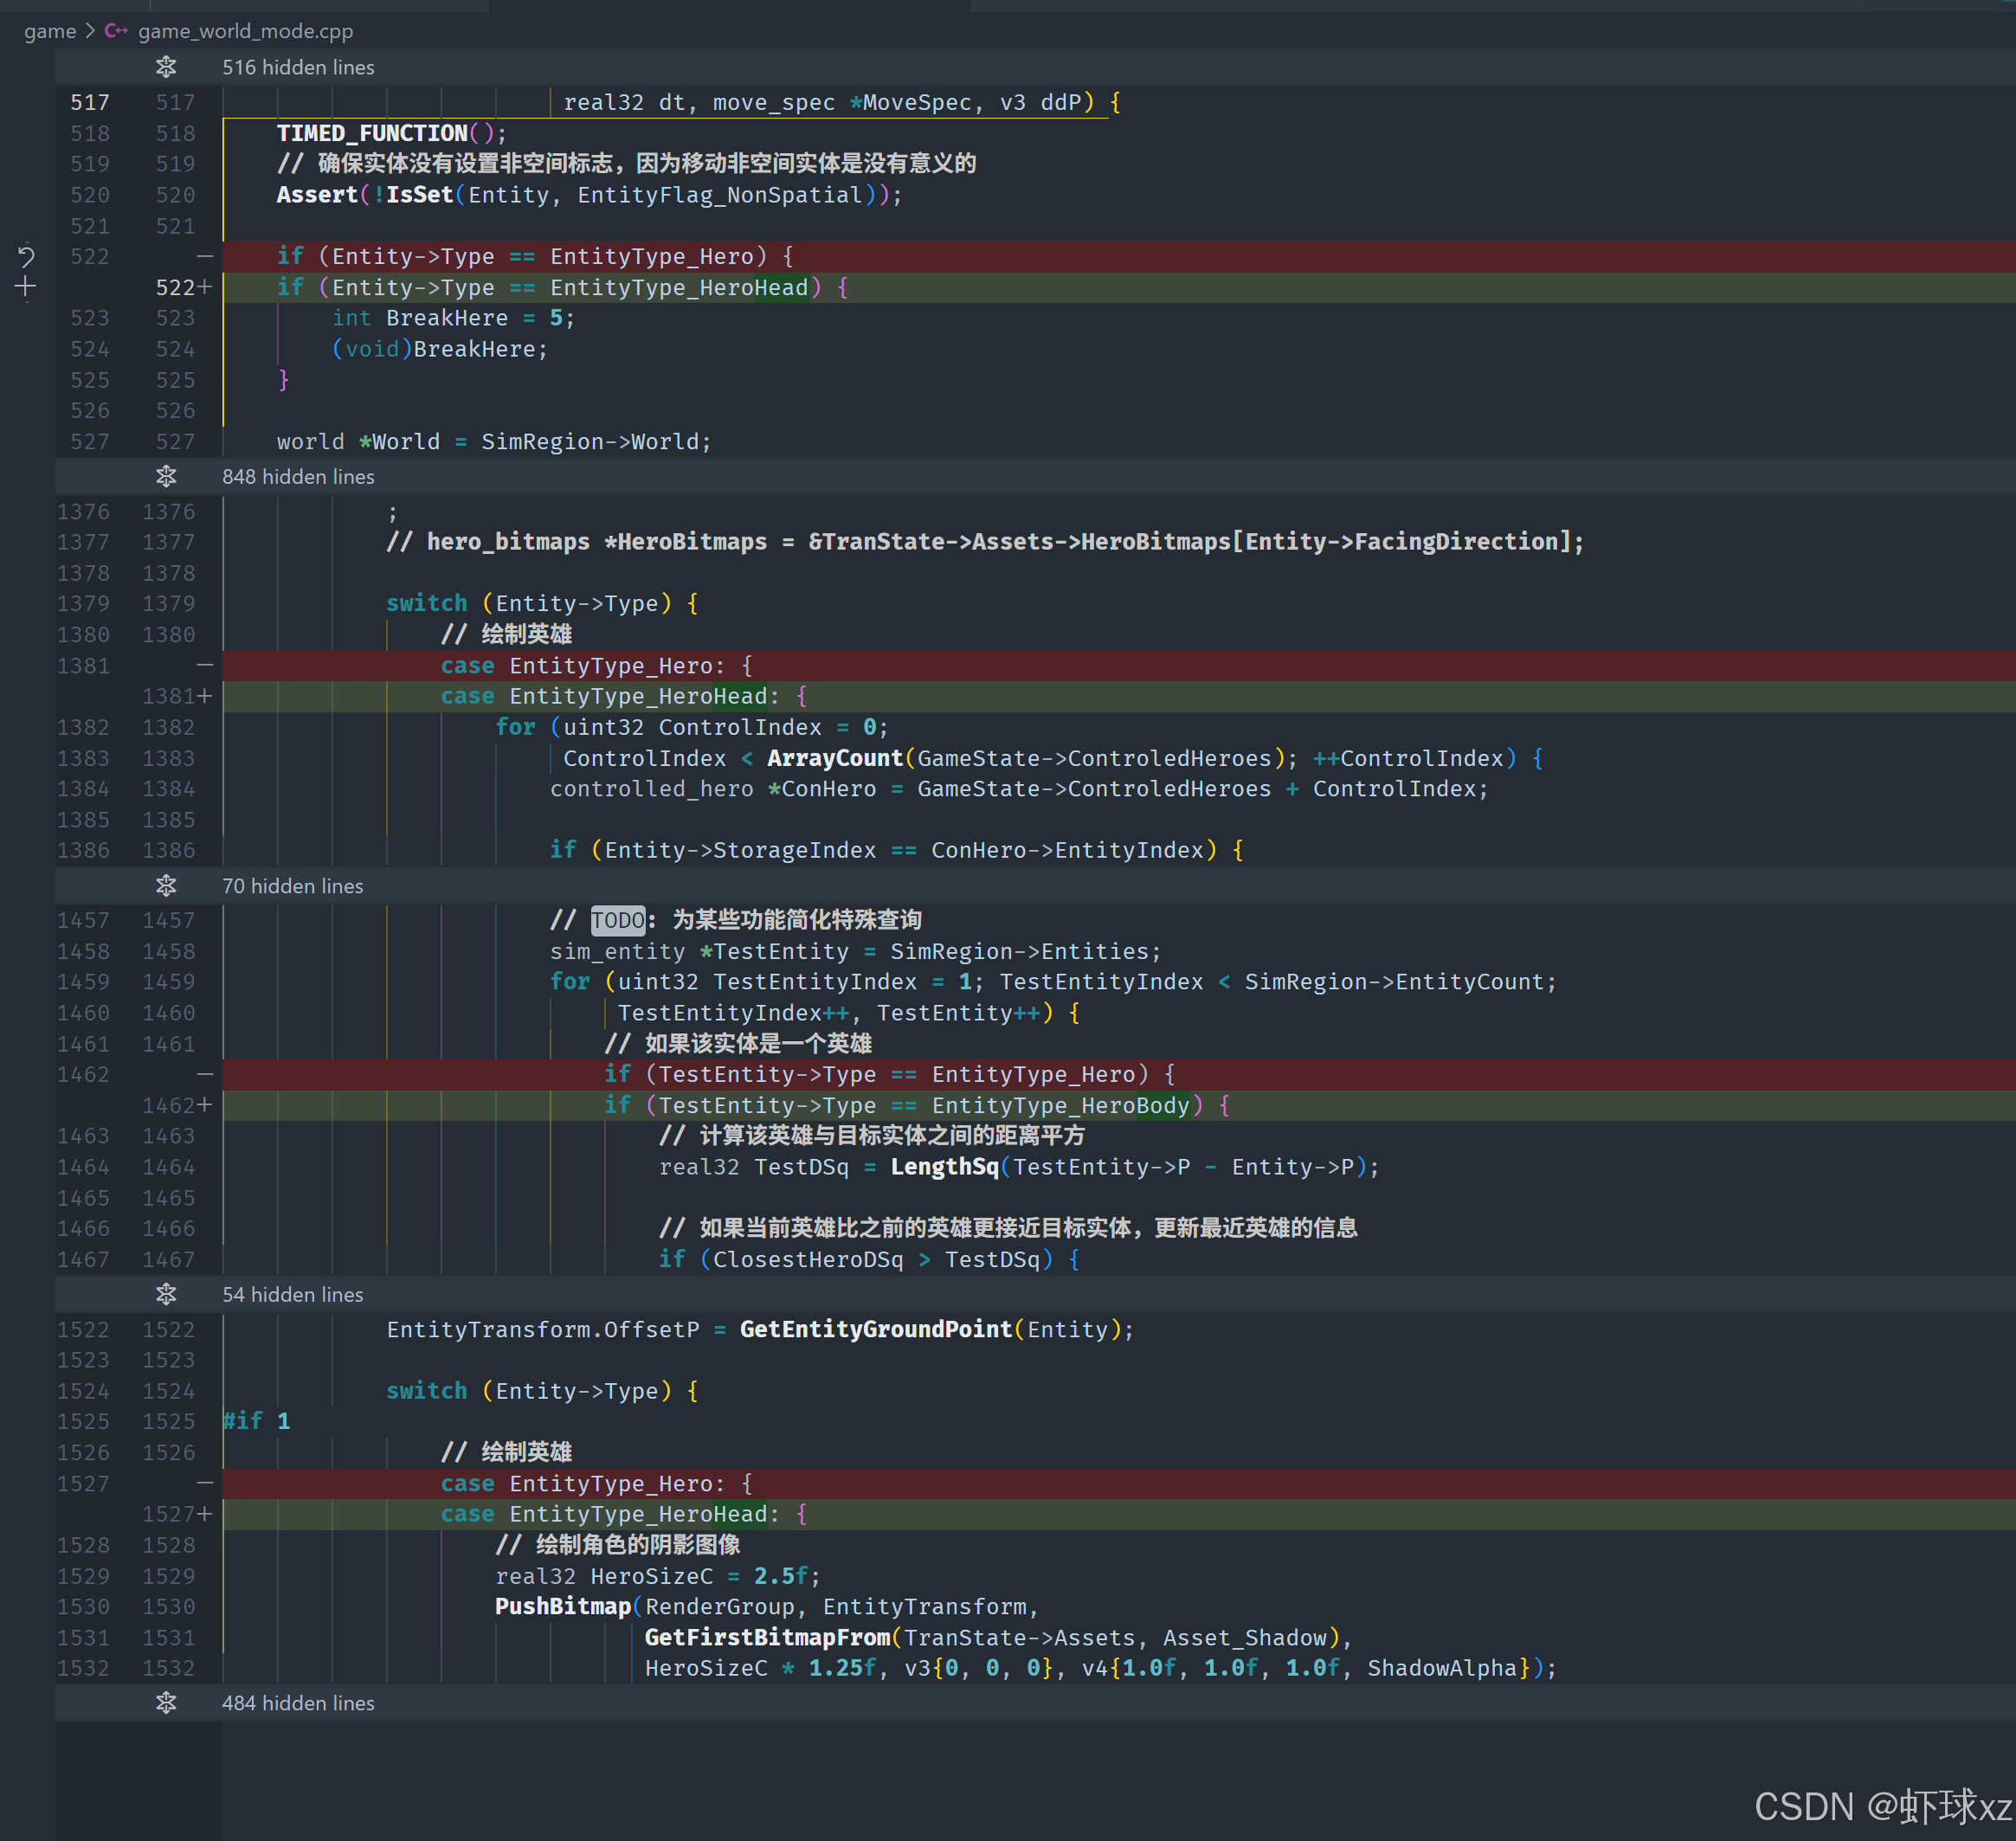Click unfold icon for 848 hidden lines
The height and width of the screenshot is (1841, 2016).
tap(166, 477)
